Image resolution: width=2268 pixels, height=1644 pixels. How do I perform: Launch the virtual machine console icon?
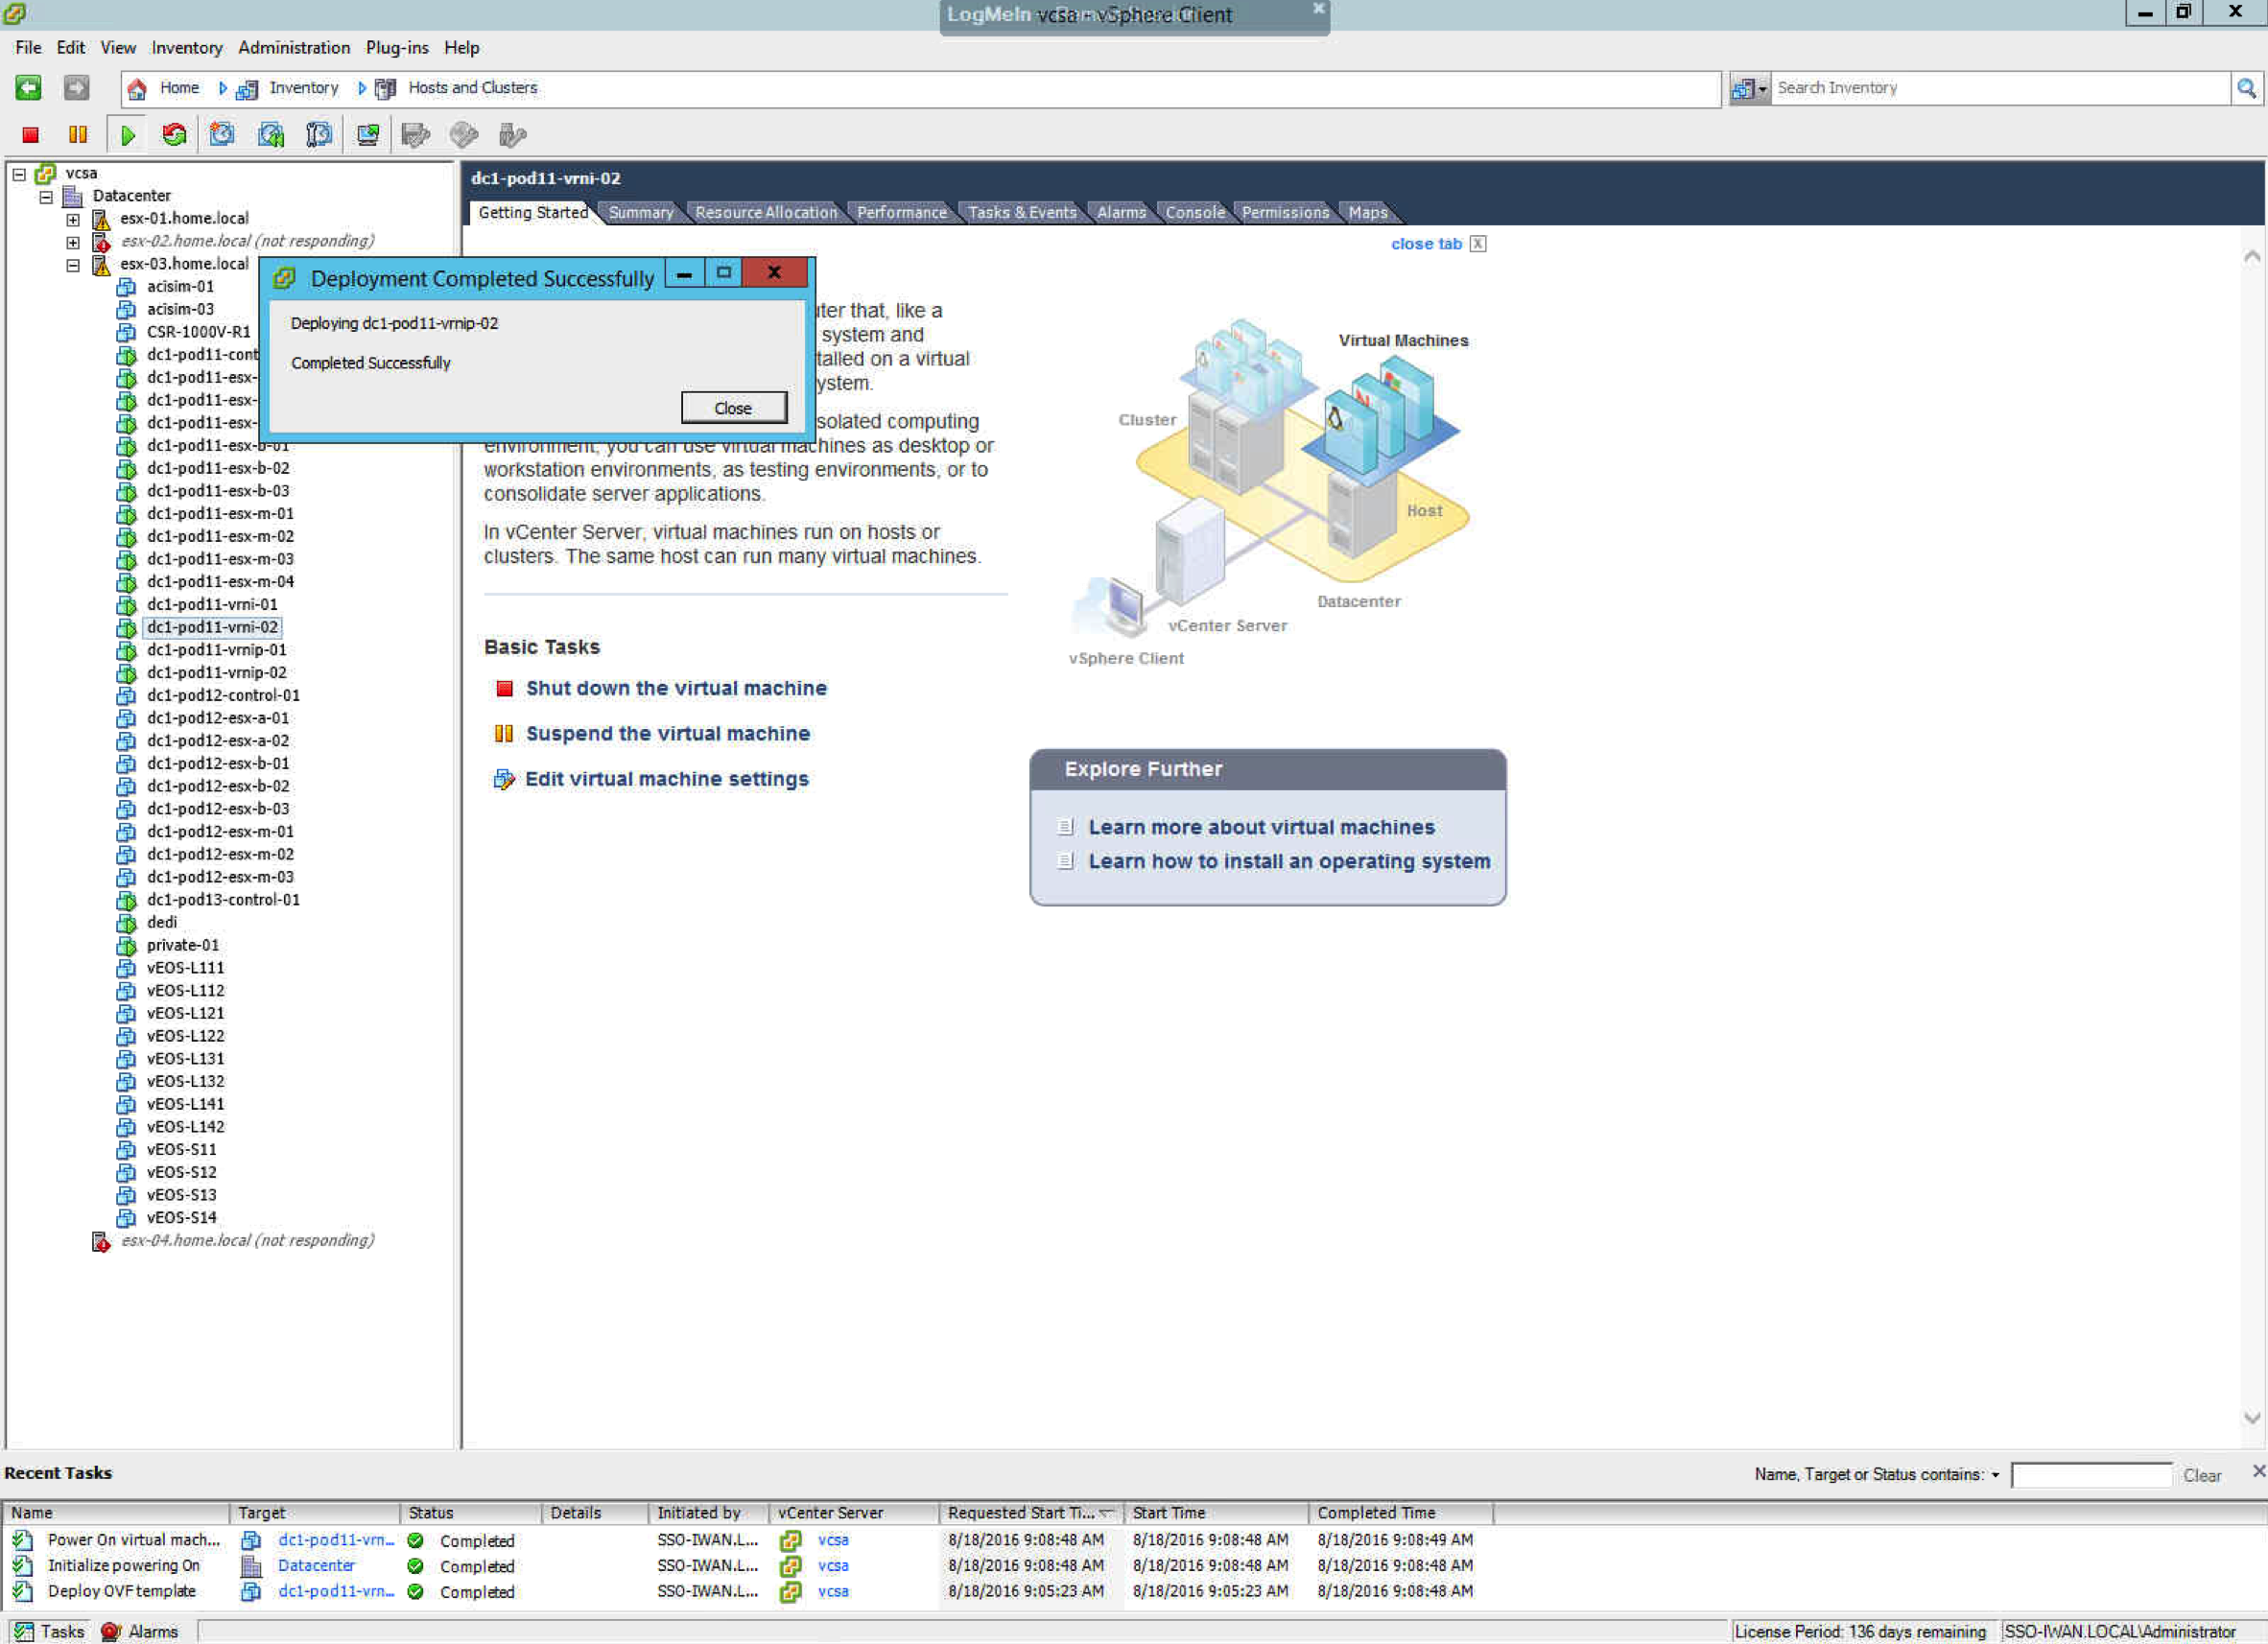pos(368,135)
